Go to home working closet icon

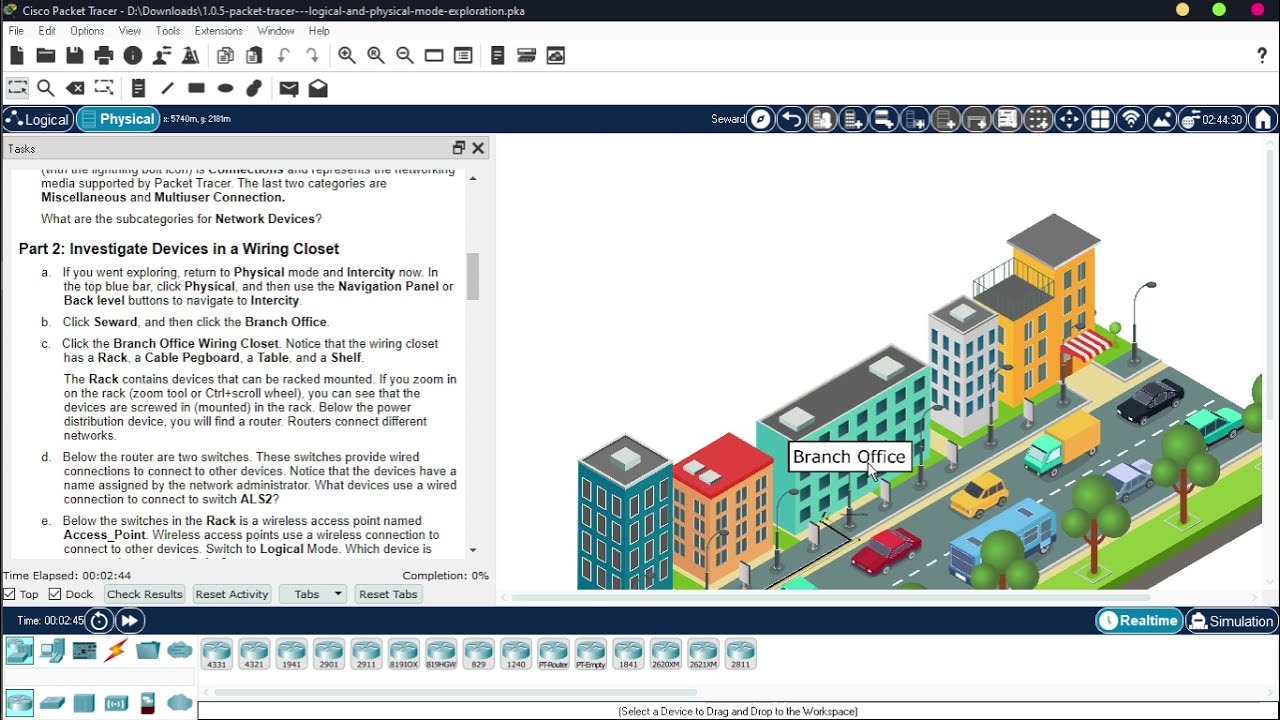[1263, 120]
